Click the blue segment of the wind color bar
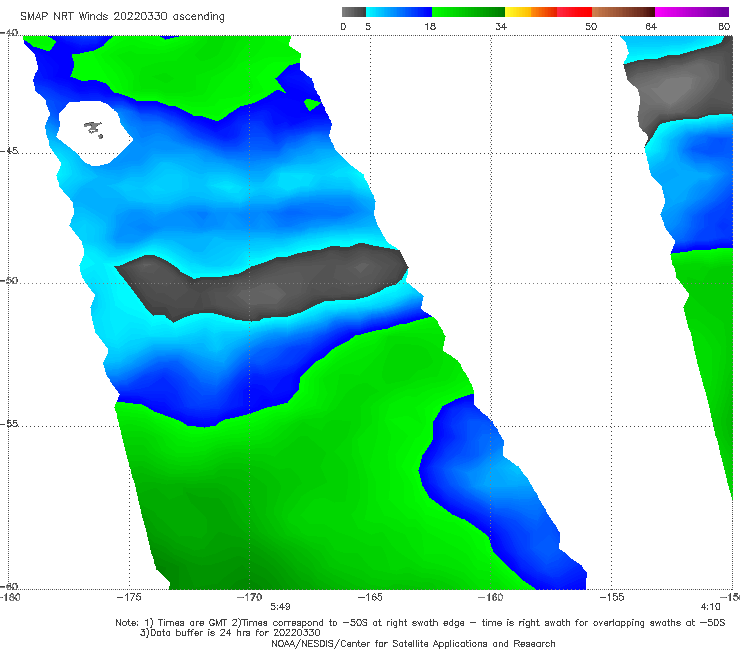This screenshot has width=740, height=650. (399, 12)
